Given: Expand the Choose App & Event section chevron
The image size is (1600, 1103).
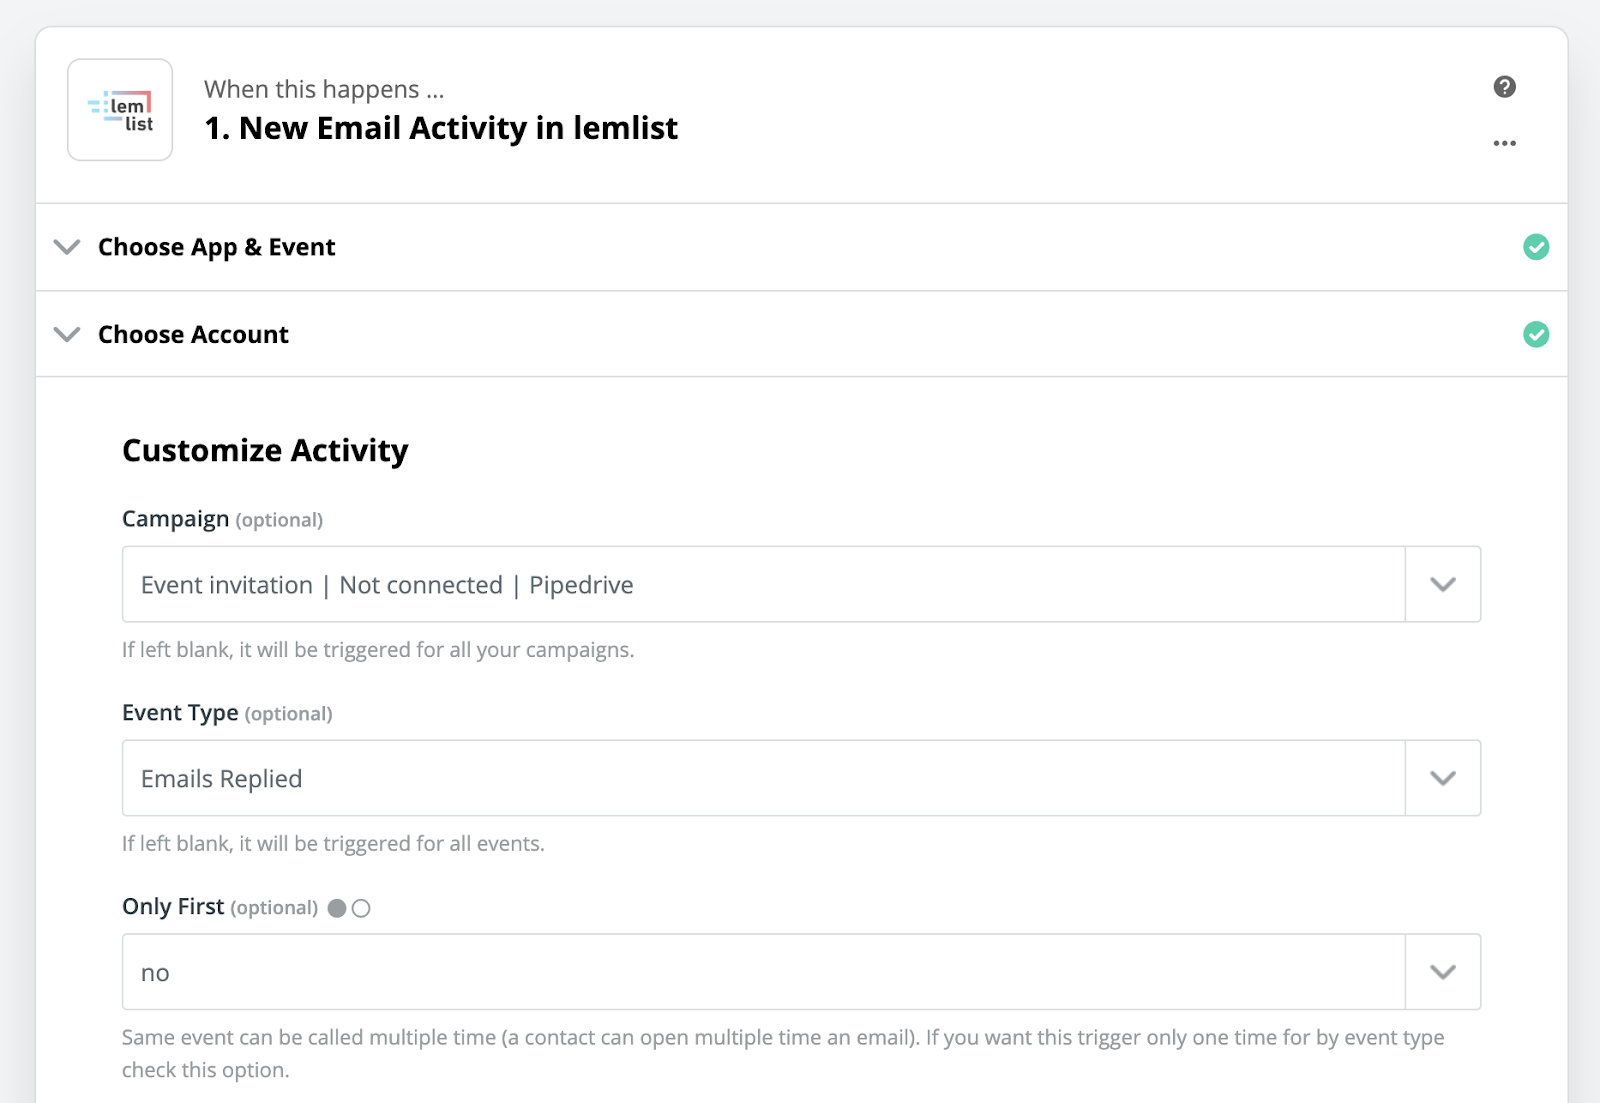Looking at the screenshot, I should click(x=67, y=247).
